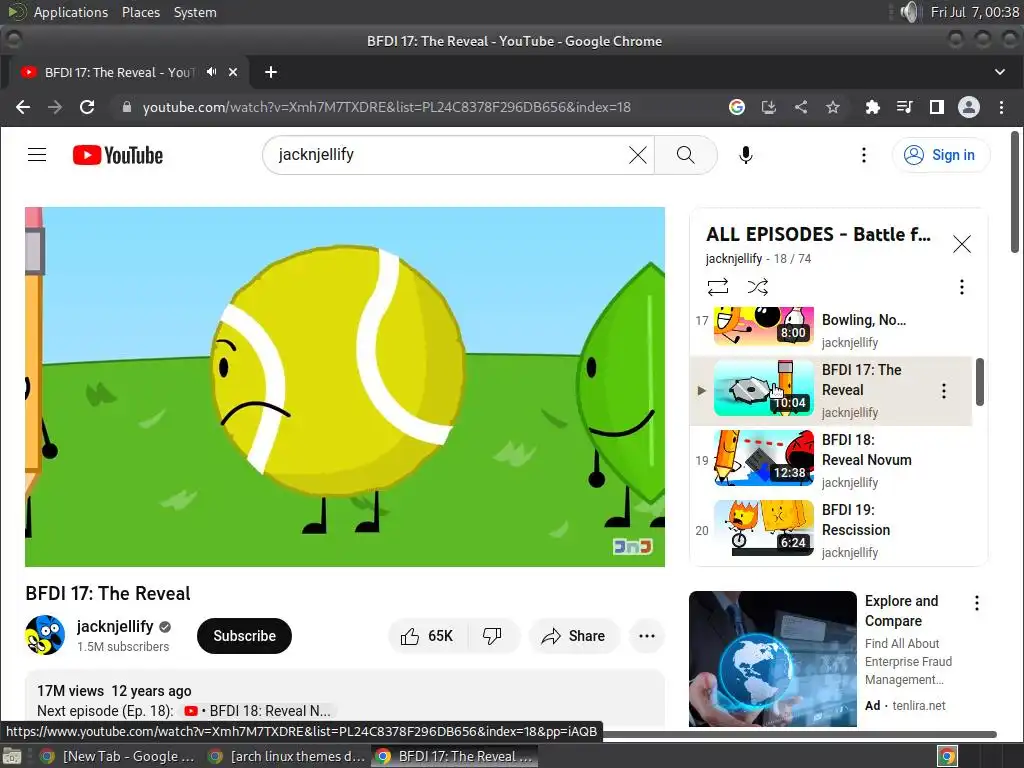
Task: Toggle shuffle playlist
Action: click(x=758, y=287)
